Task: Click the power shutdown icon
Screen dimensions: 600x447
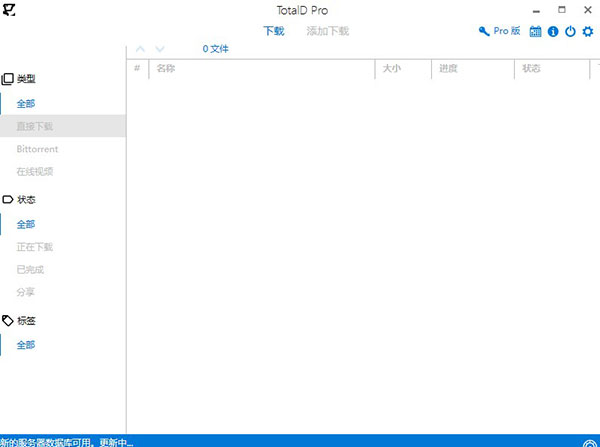Action: coord(570,31)
